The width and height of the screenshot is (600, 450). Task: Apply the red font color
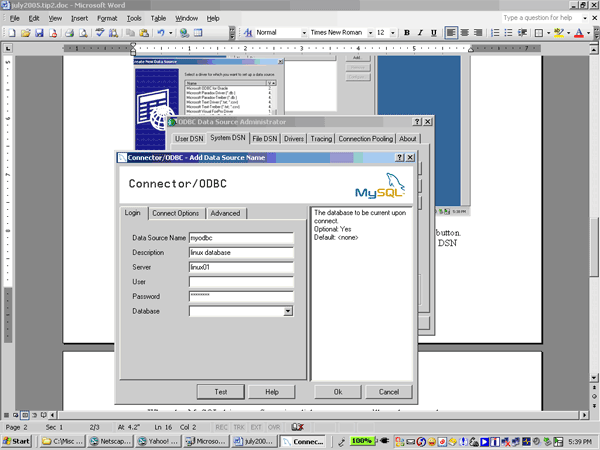[x=579, y=33]
